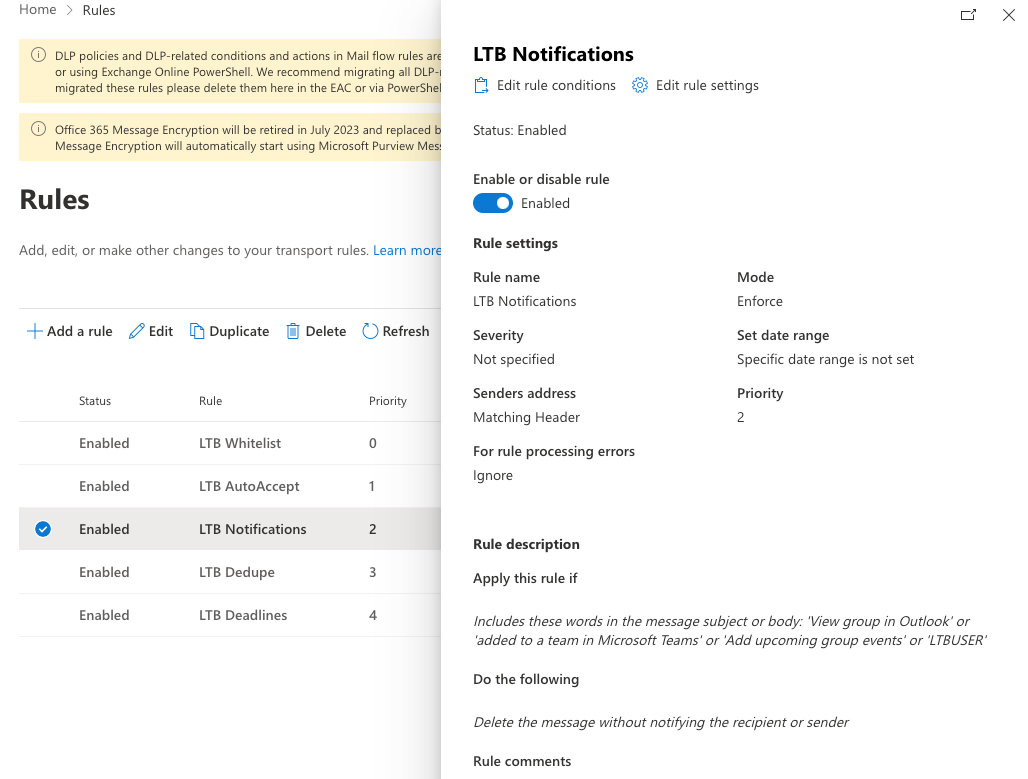
Task: Click the Duplicate label in the toolbar
Action: pos(239,331)
